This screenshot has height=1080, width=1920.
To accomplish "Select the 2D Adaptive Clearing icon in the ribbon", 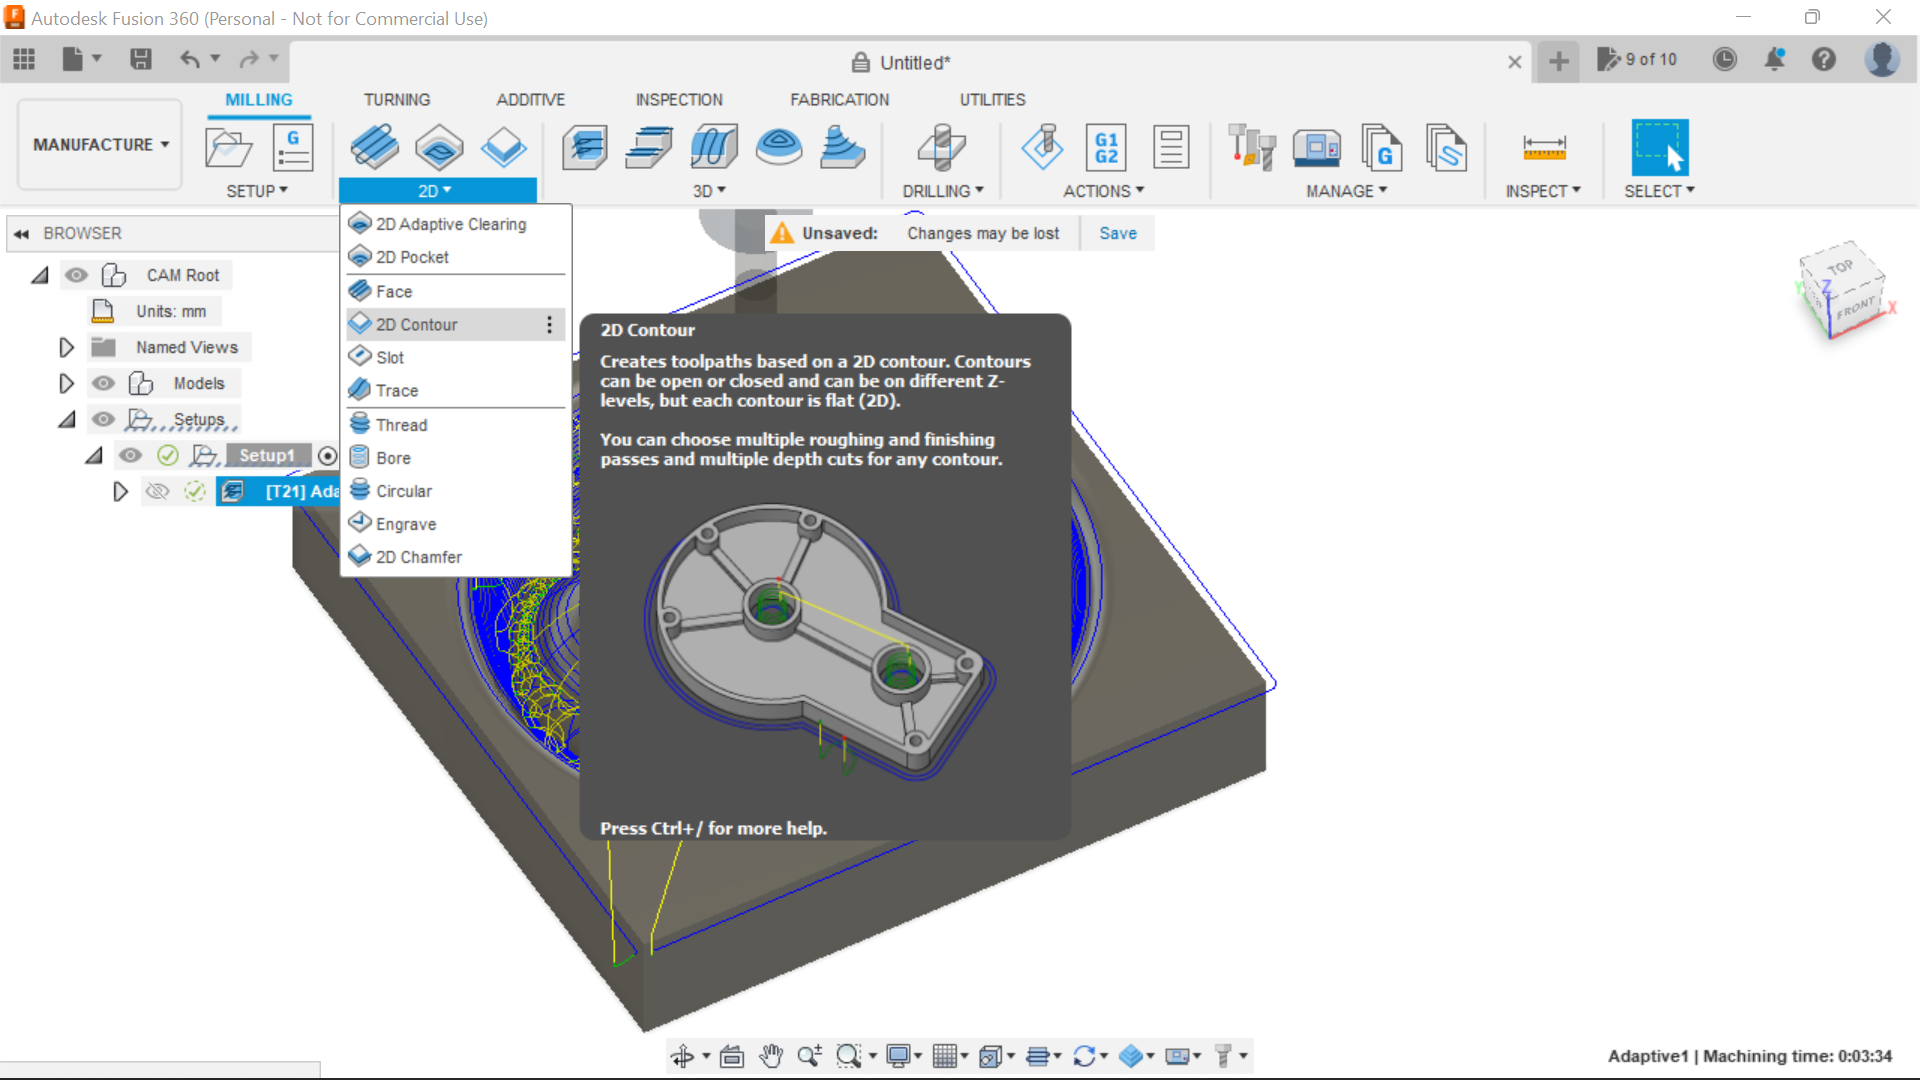I will pyautogui.click(x=374, y=147).
